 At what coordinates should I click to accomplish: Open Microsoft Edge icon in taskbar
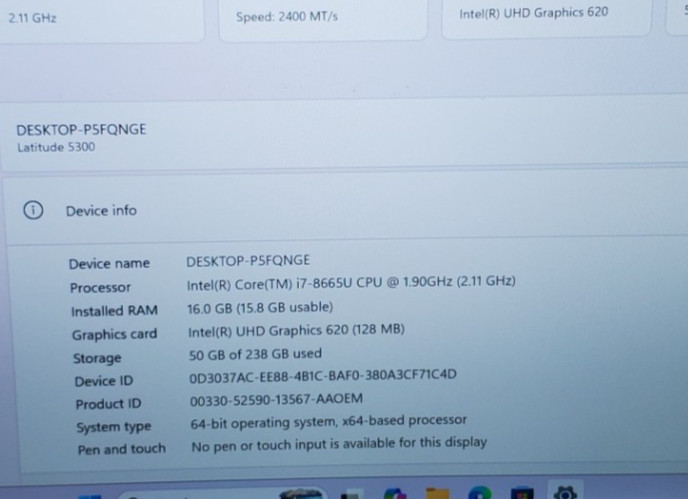click(480, 492)
